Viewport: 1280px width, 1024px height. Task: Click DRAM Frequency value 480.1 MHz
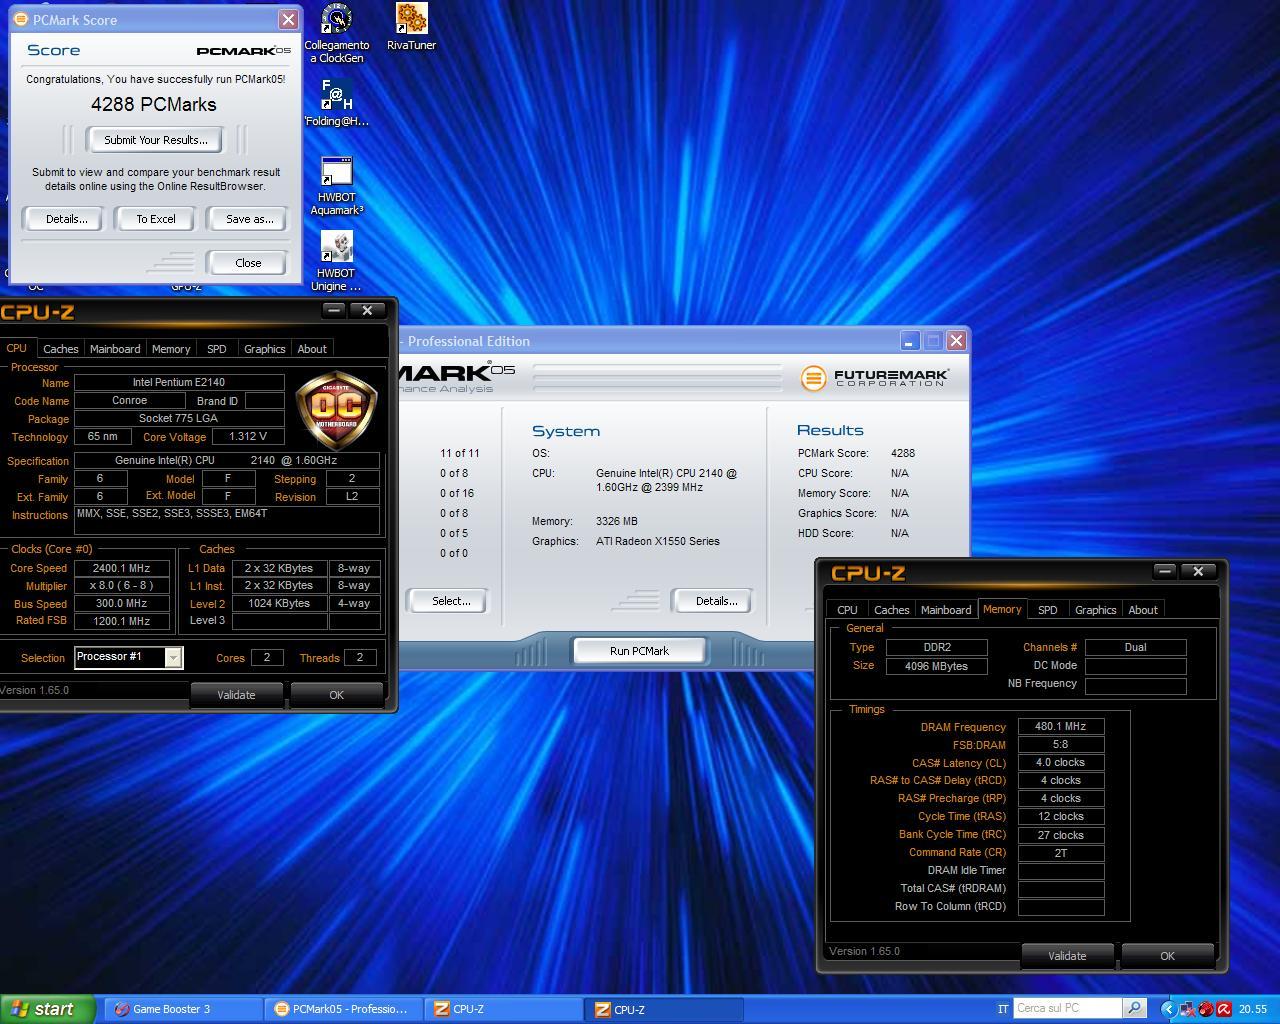pyautogui.click(x=1061, y=727)
